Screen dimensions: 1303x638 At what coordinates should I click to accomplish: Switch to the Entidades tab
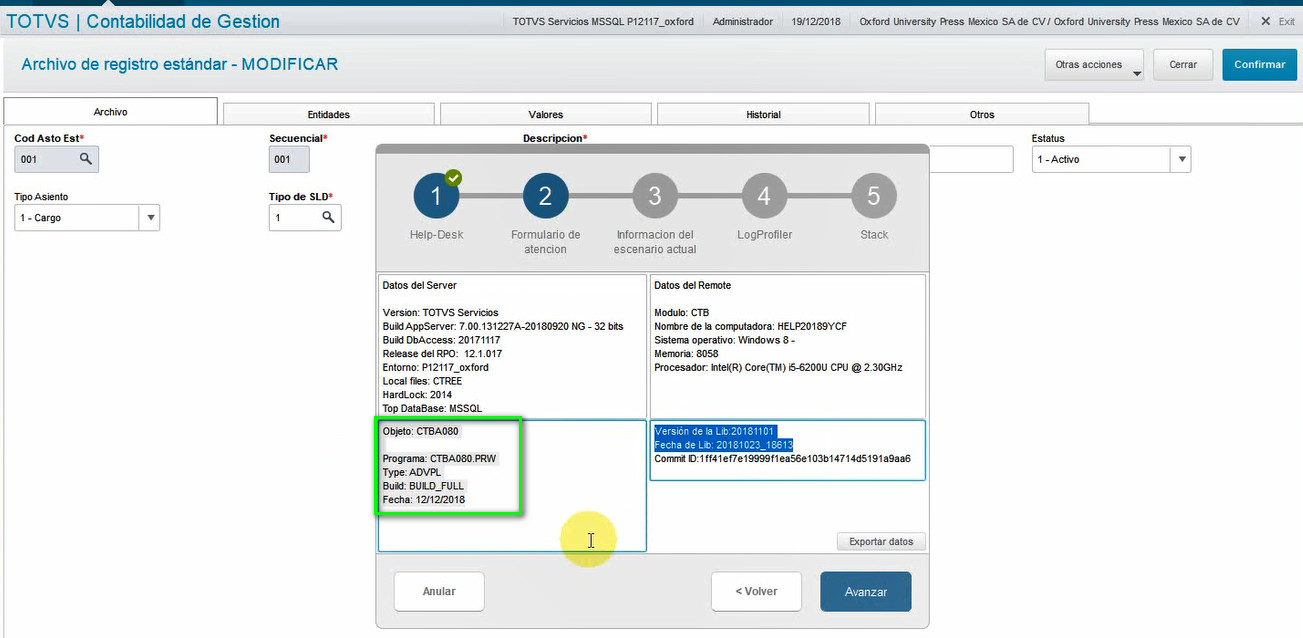[329, 114]
